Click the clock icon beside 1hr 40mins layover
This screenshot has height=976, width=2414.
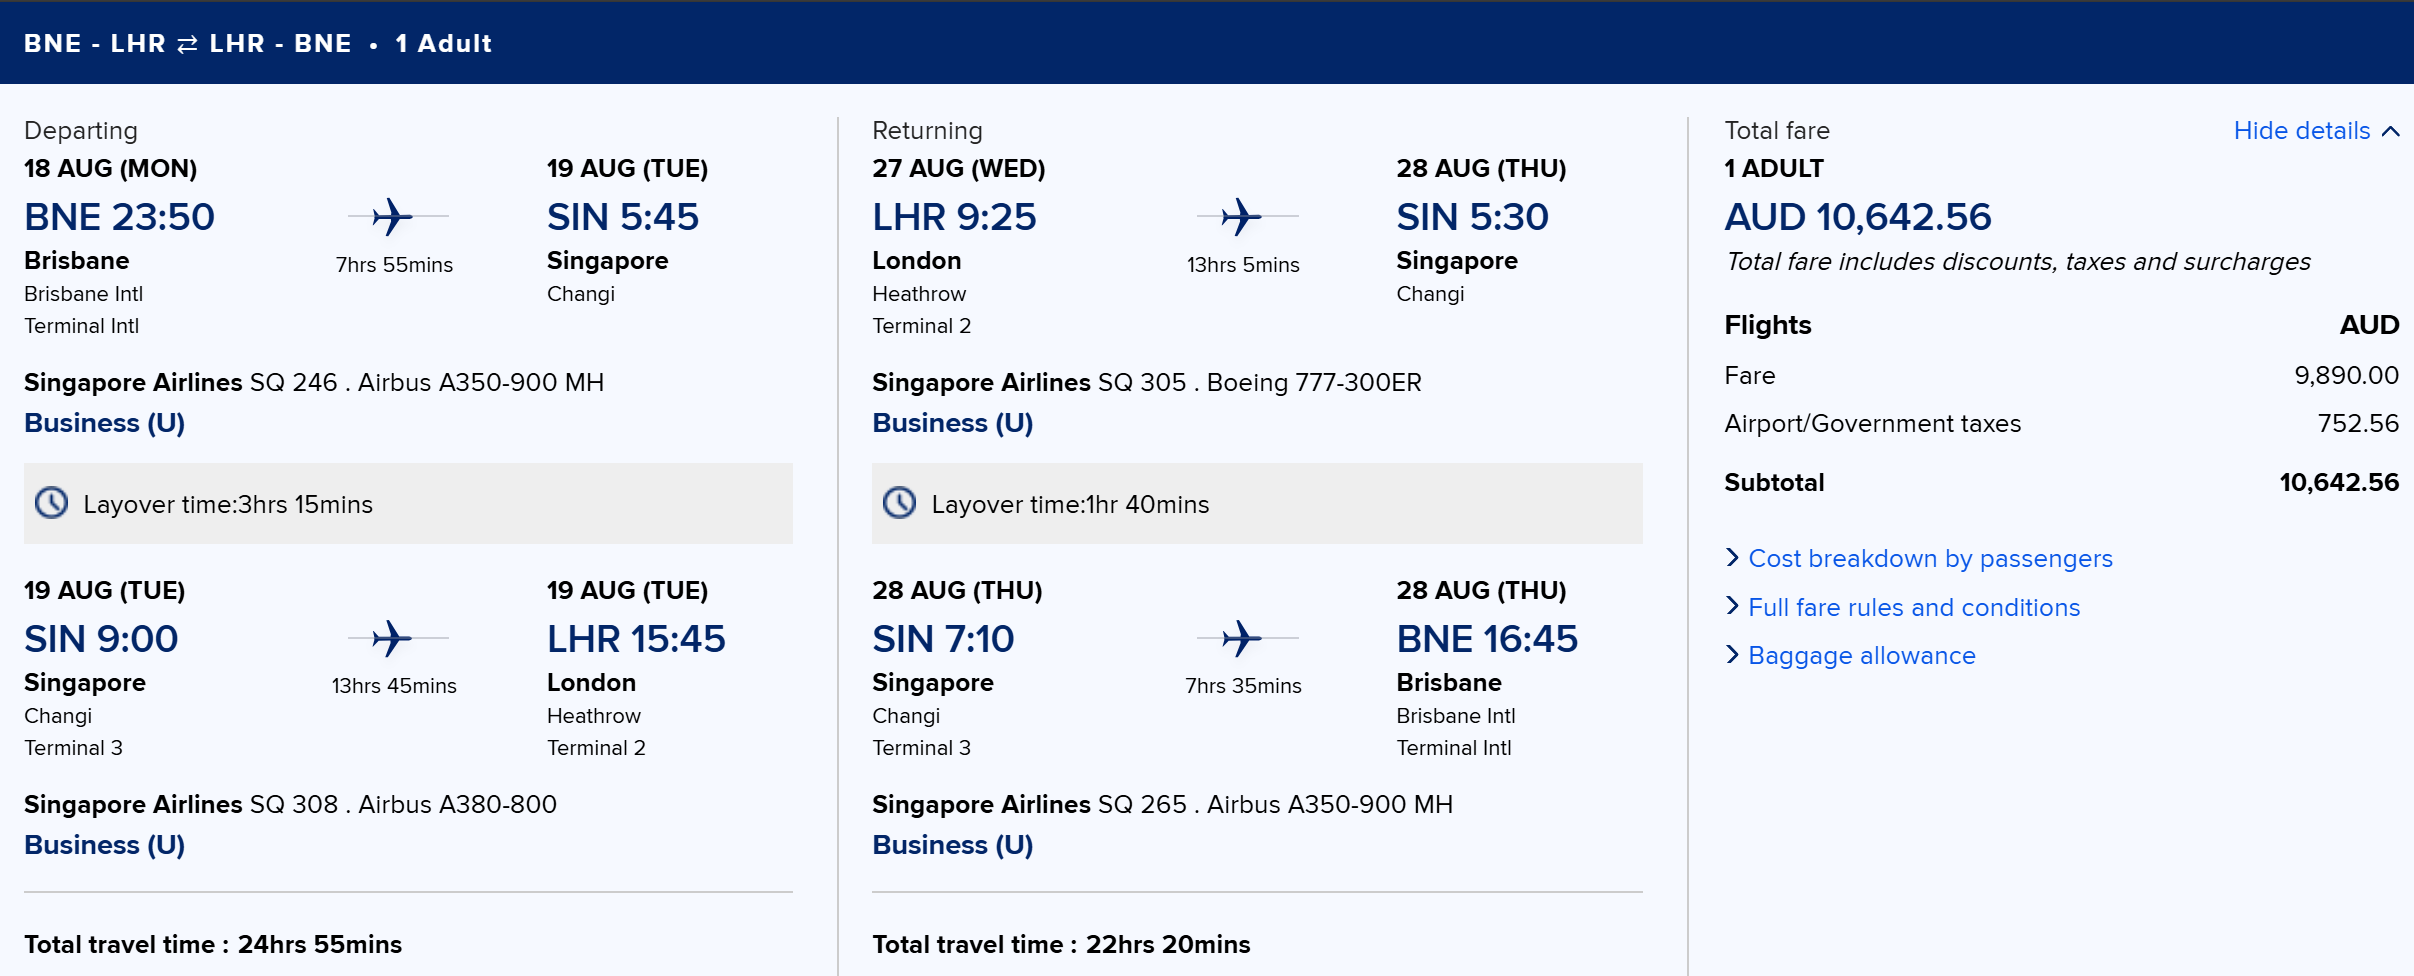click(x=900, y=503)
